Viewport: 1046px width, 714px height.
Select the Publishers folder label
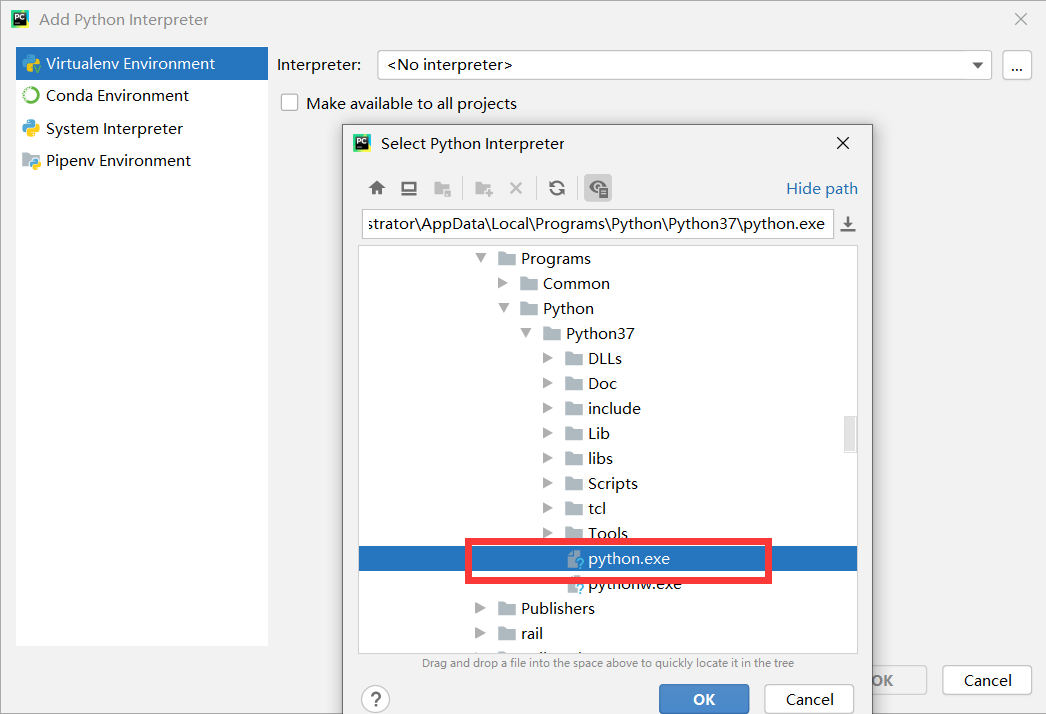coord(558,609)
